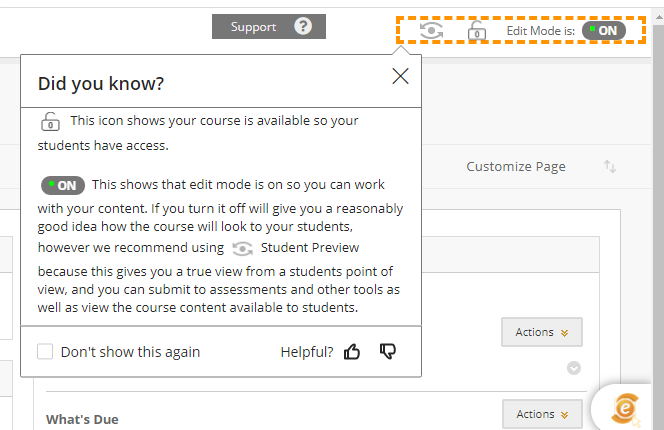
Task: Click the ON badge inside the popup text
Action: (62, 185)
